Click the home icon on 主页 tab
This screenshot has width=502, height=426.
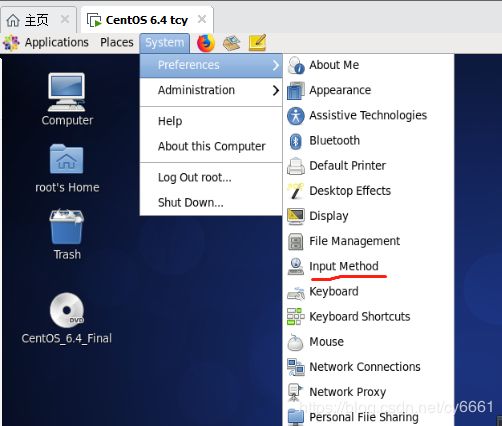[x=13, y=20]
